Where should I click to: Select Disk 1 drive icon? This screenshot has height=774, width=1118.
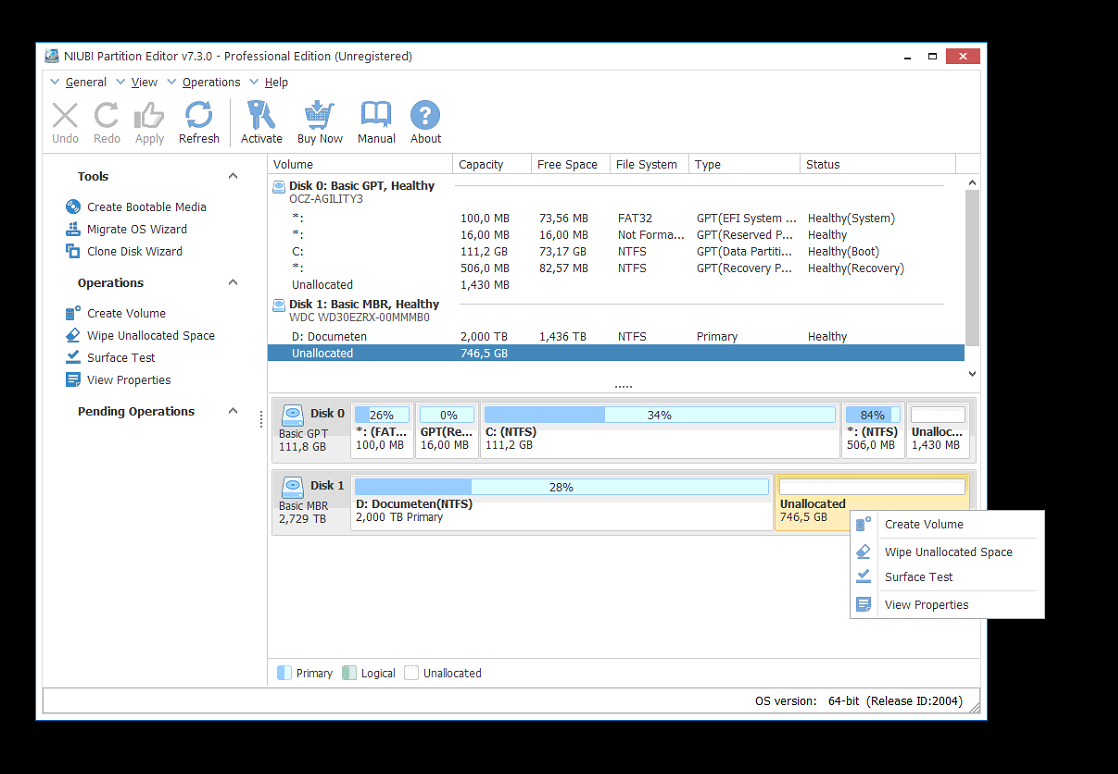293,486
